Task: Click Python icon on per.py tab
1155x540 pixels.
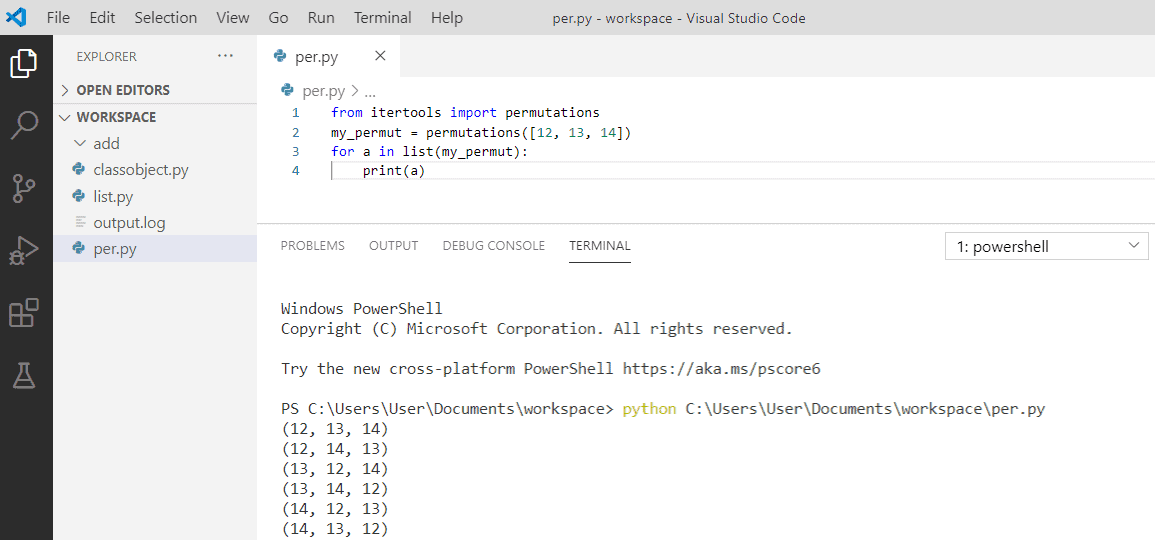Action: (279, 56)
